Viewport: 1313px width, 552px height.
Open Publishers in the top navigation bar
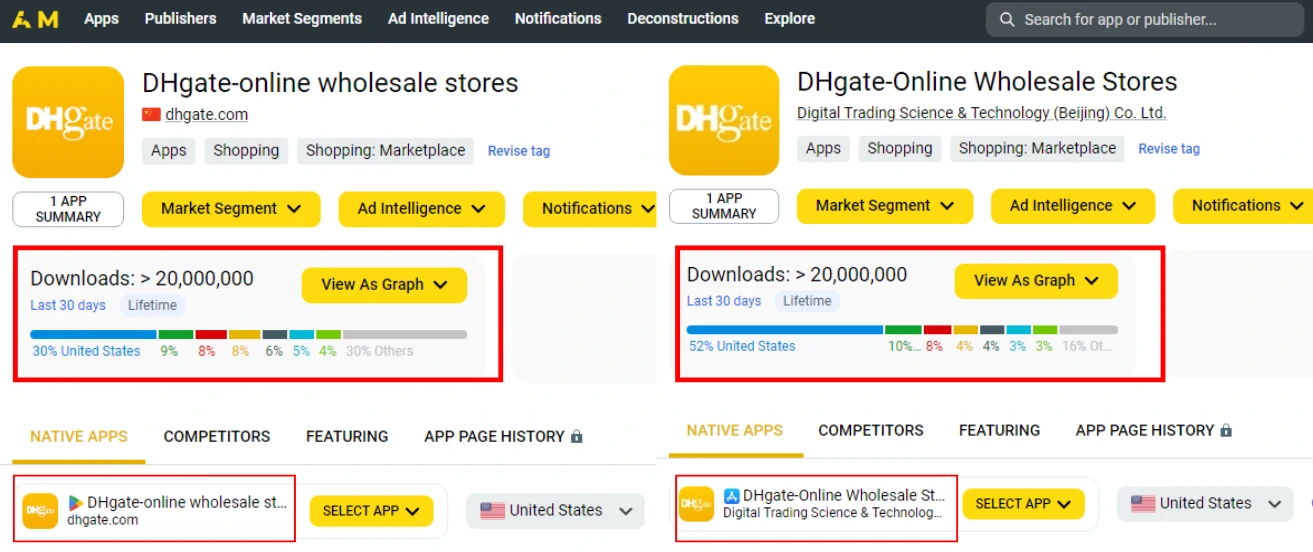point(180,19)
